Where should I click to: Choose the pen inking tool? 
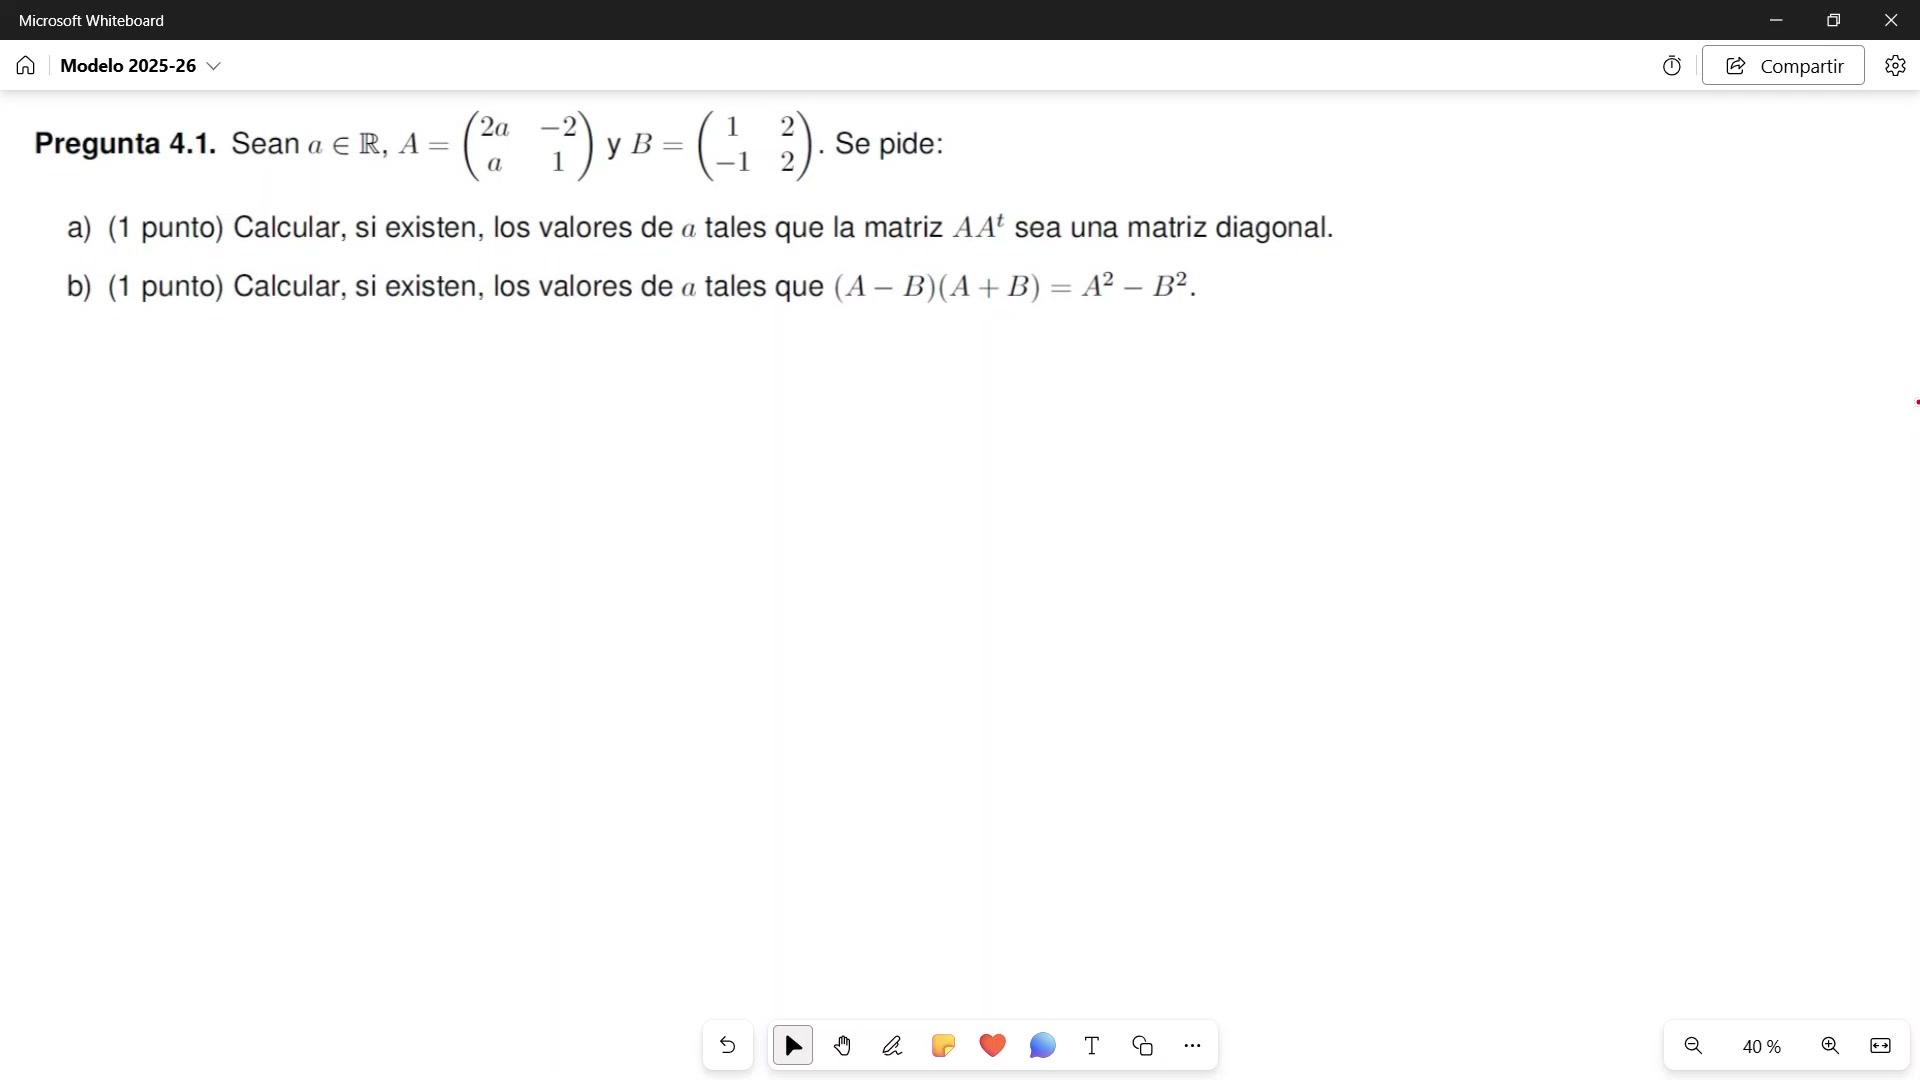pyautogui.click(x=892, y=1046)
